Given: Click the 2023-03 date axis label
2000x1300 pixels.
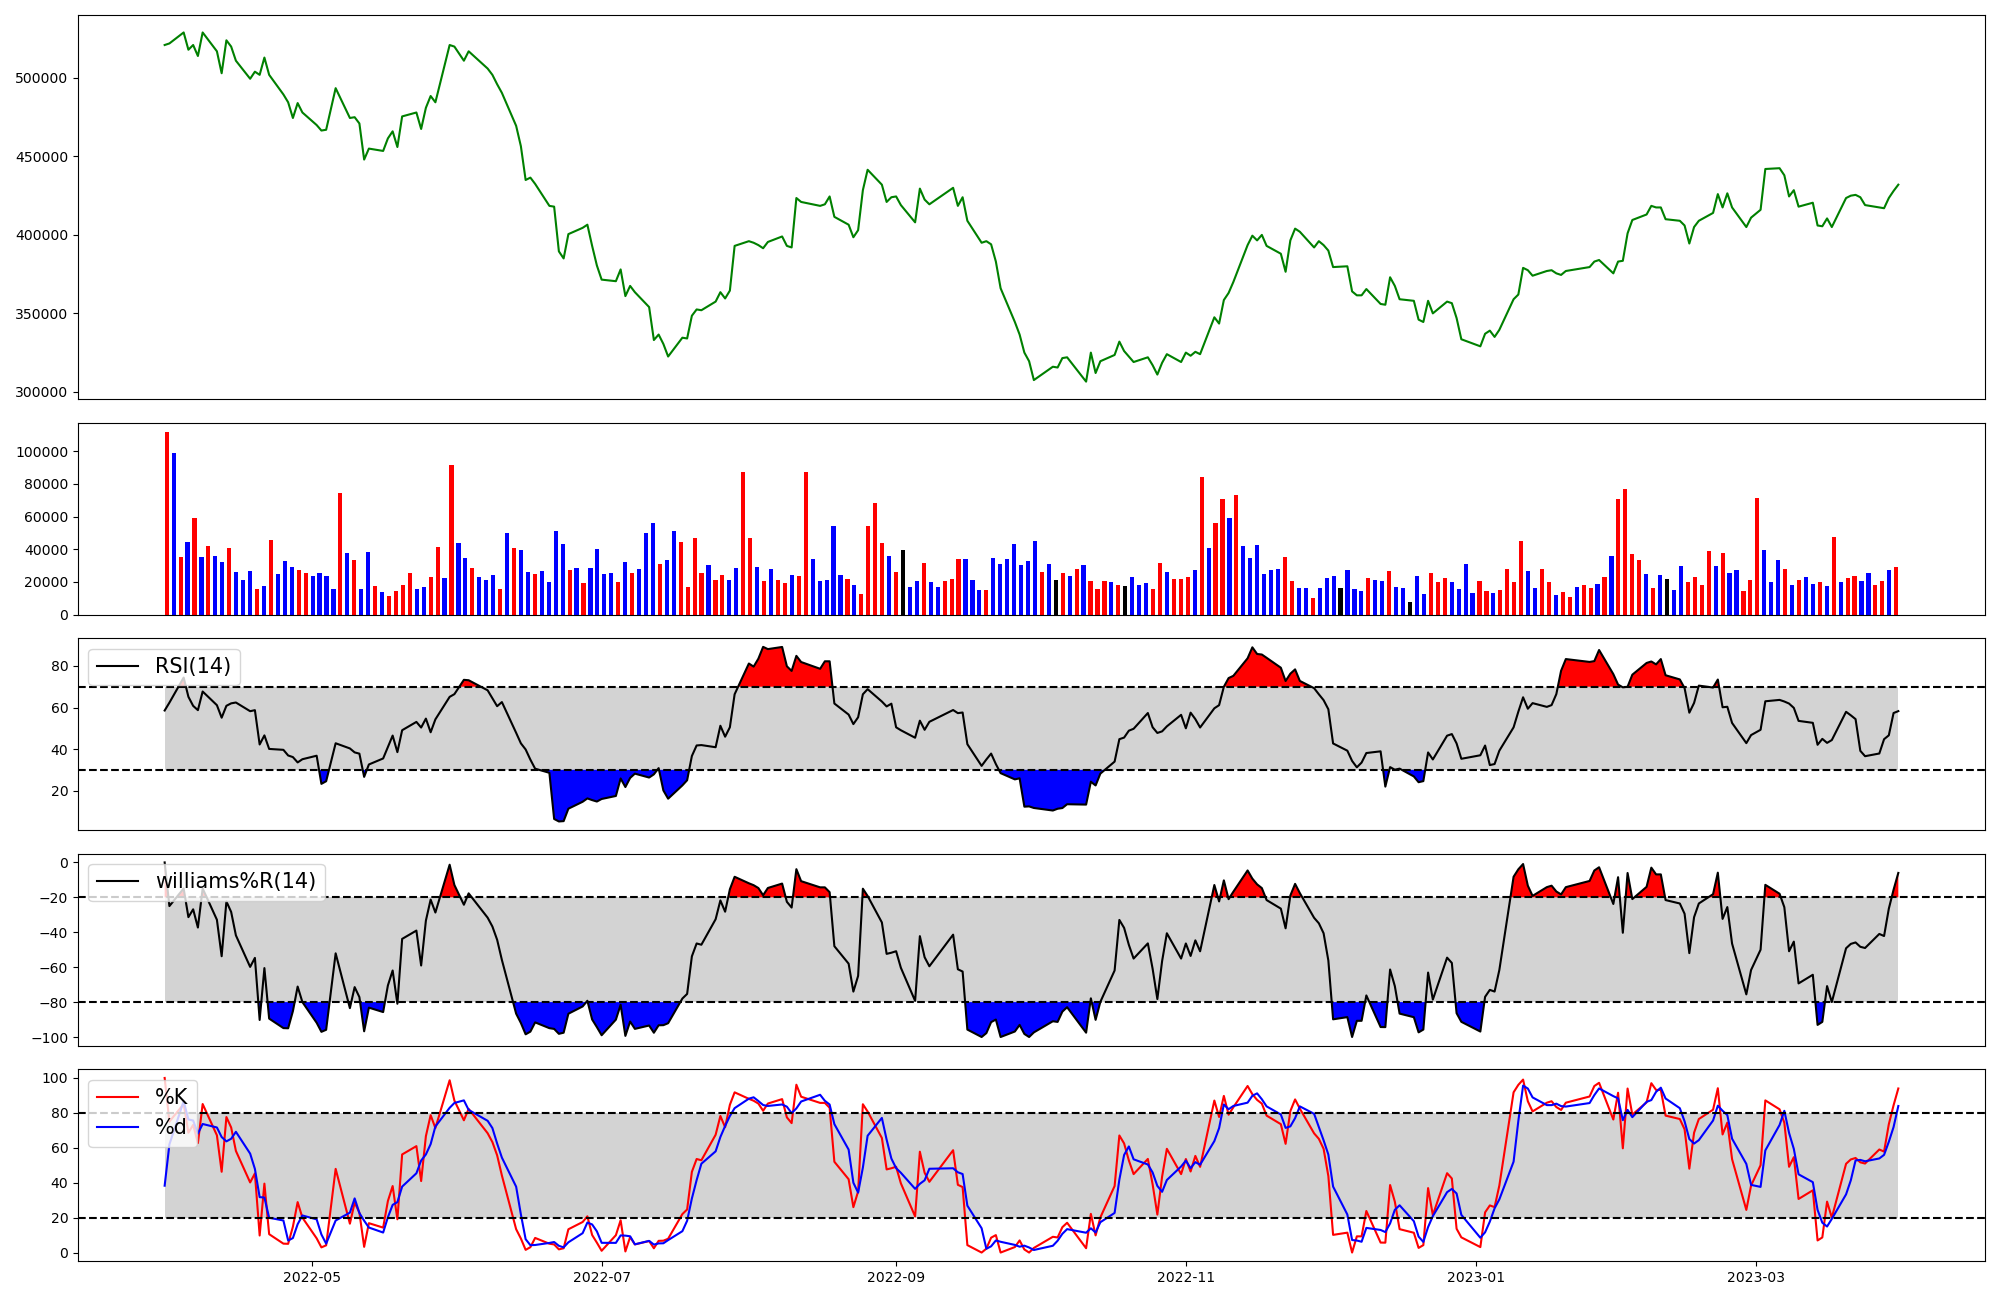Looking at the screenshot, I should click(1756, 1277).
